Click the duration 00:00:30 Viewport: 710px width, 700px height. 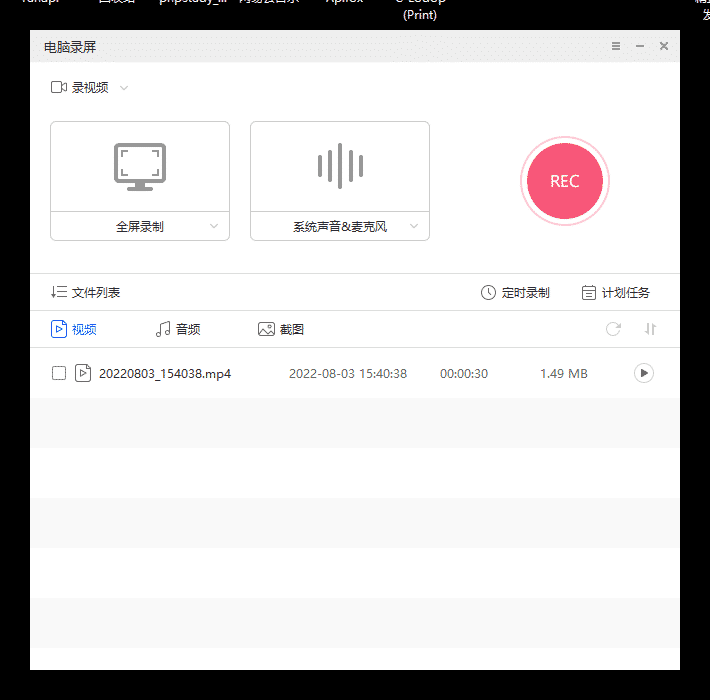464,374
